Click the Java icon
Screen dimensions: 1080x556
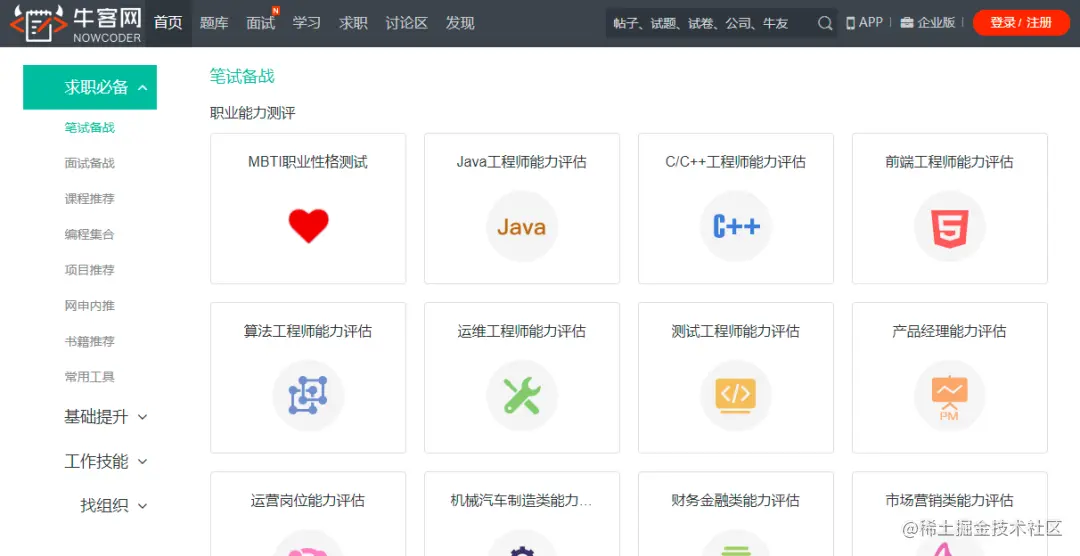click(x=521, y=226)
